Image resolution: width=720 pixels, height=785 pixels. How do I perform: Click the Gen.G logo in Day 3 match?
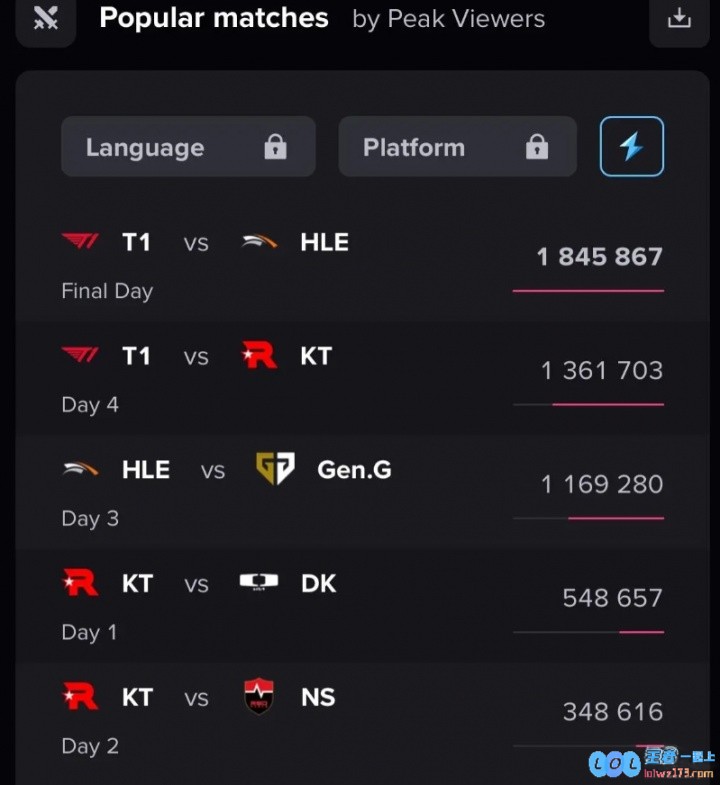pos(275,469)
